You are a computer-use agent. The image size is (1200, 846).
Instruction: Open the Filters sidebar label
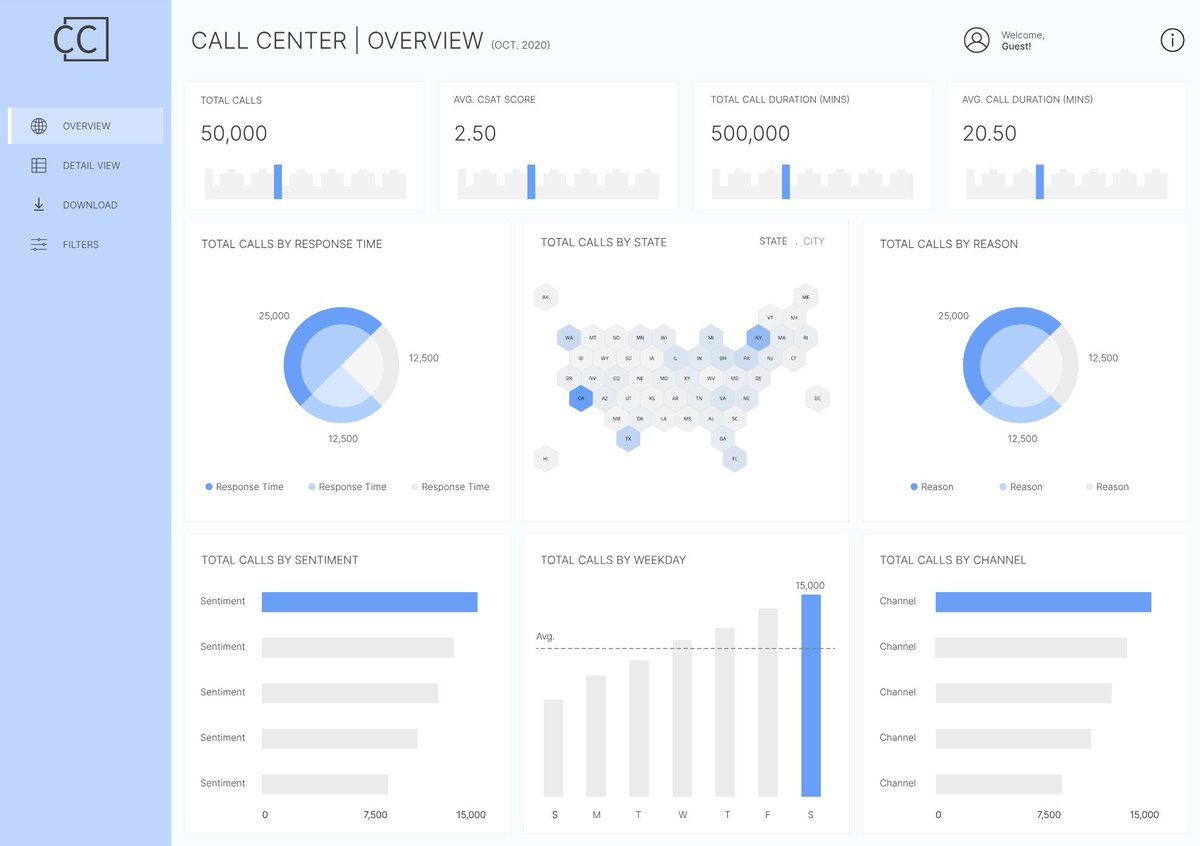click(81, 244)
